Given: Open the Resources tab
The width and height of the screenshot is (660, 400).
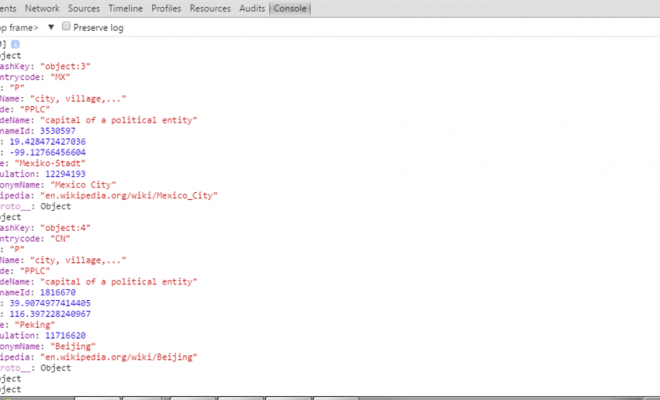Looking at the screenshot, I should (210, 8).
